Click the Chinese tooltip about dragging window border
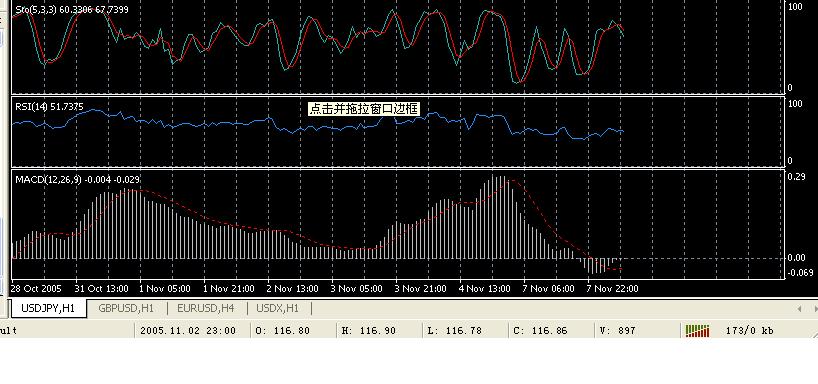Screen dimensions: 818x384 pos(364,109)
